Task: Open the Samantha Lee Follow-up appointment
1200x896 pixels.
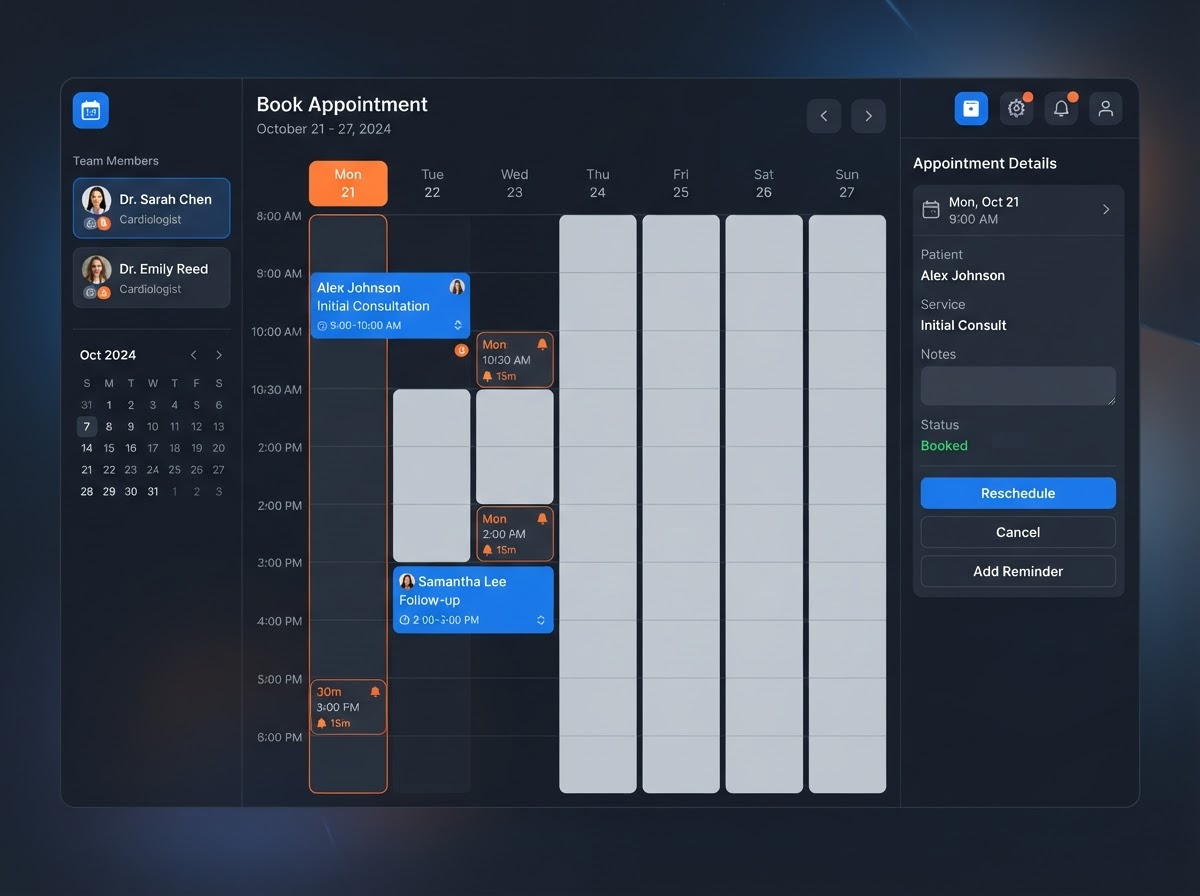Action: tap(473, 600)
